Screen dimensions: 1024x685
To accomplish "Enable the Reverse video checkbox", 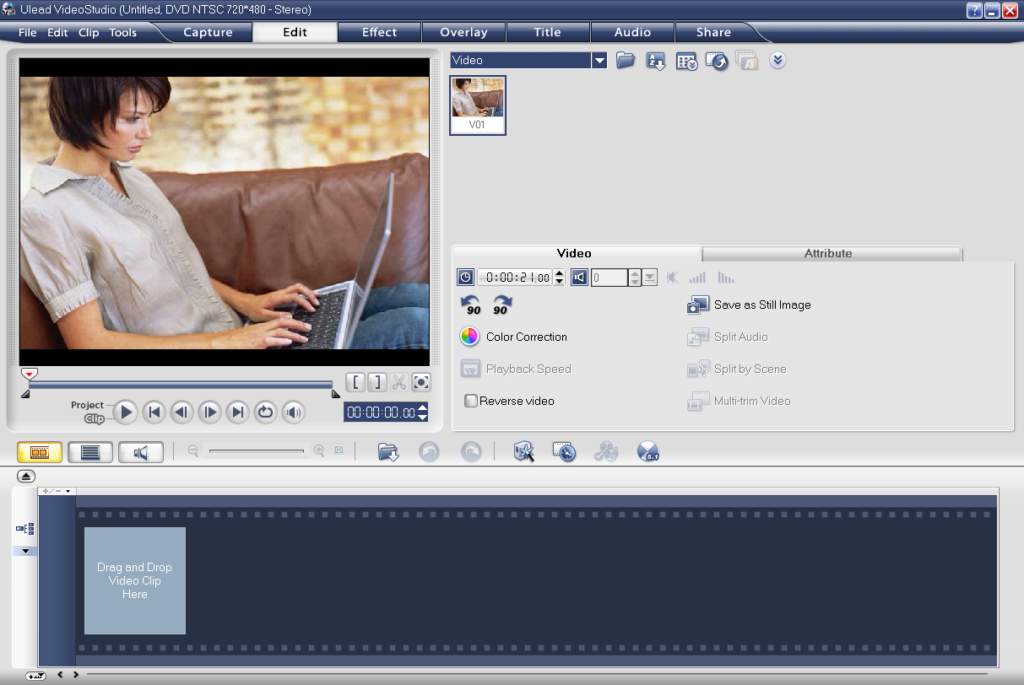I will (x=471, y=401).
